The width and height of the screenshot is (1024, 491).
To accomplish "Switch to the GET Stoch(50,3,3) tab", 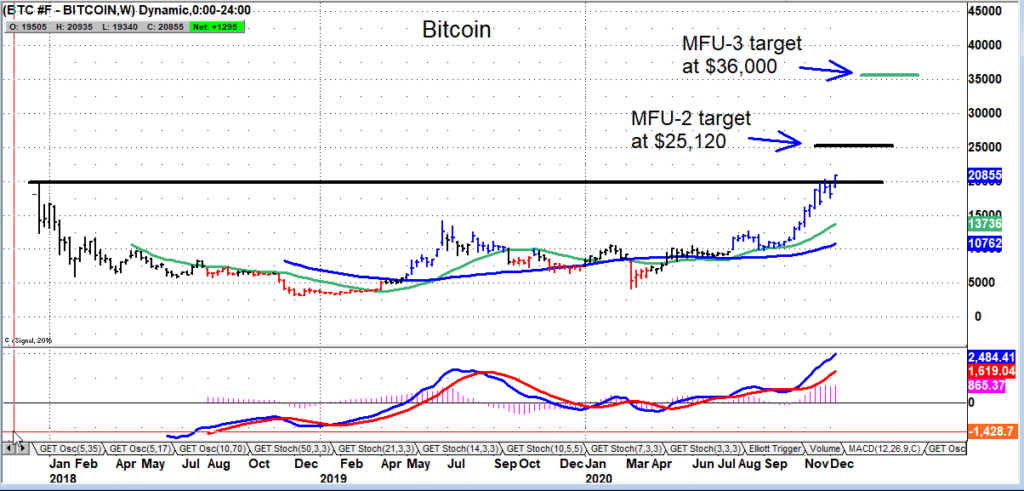I will (294, 449).
